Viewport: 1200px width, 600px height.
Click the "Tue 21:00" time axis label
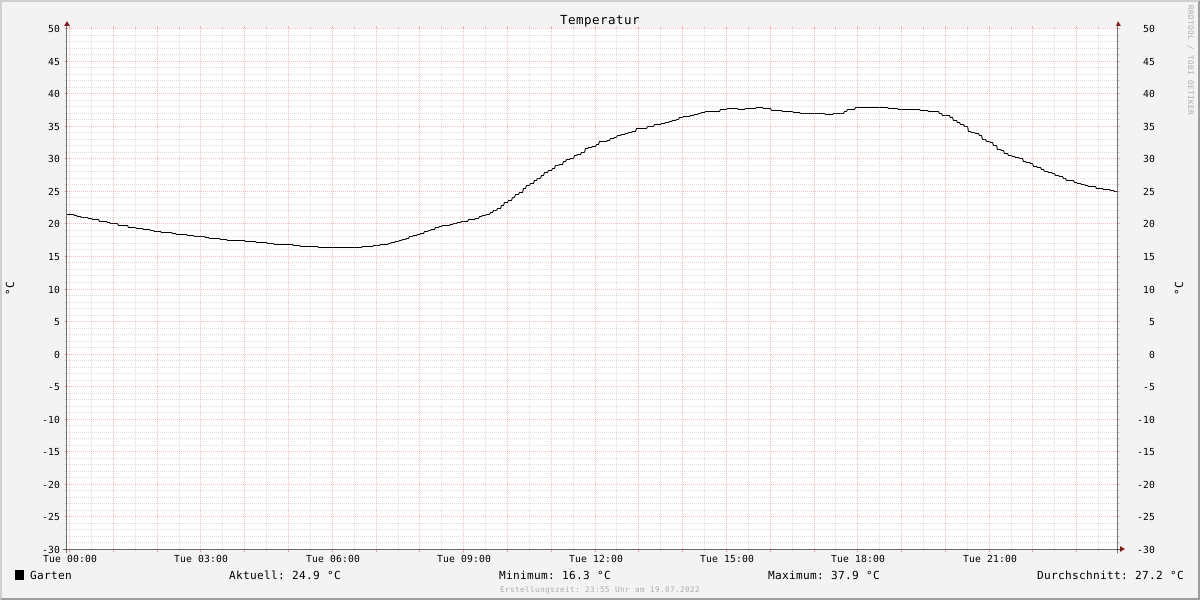click(x=990, y=559)
